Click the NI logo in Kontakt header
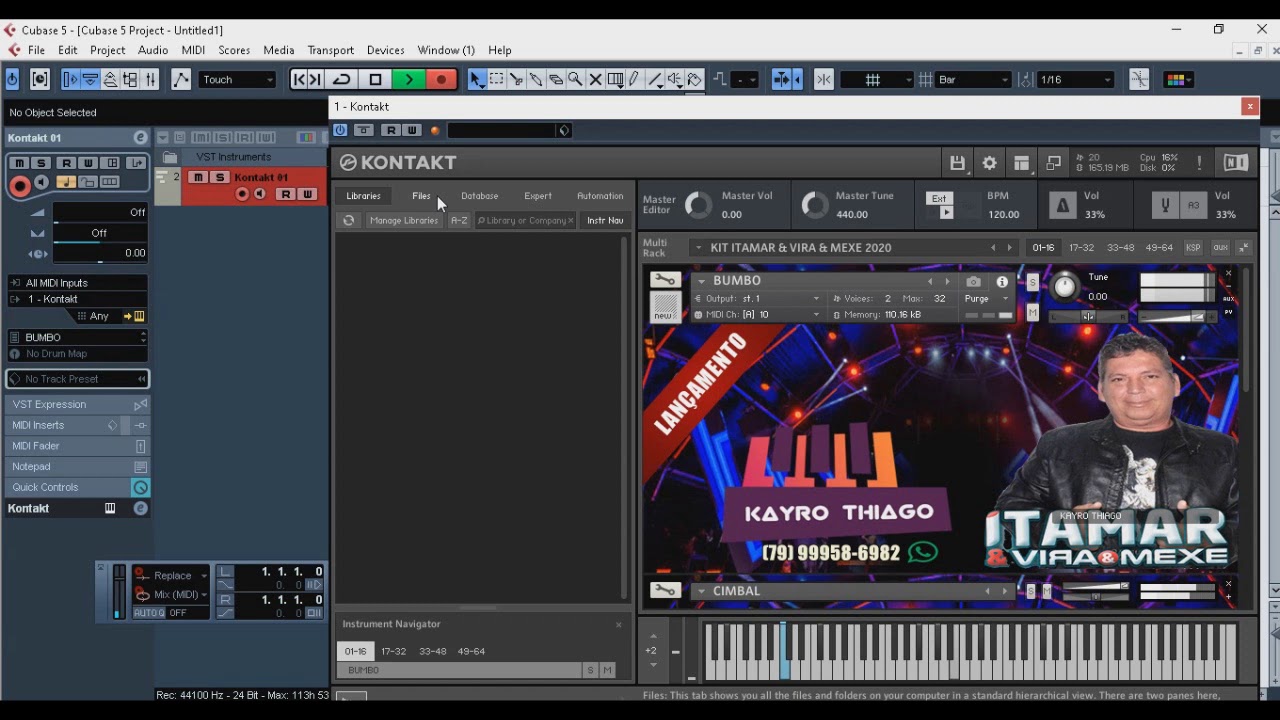Image resolution: width=1280 pixels, height=720 pixels. click(1235, 163)
